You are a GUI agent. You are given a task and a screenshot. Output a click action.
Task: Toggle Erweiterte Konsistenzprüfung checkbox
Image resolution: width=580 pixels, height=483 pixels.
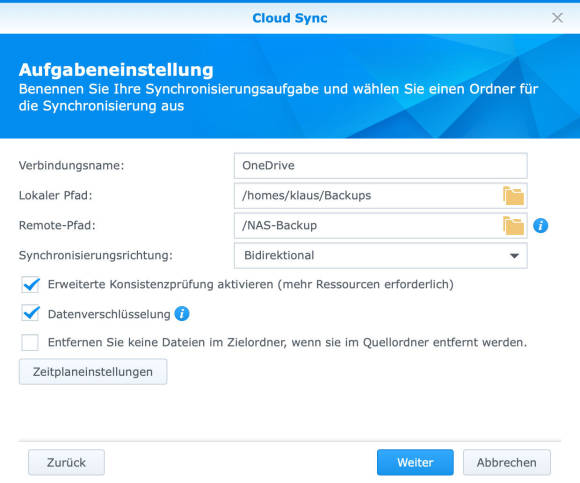[30, 285]
